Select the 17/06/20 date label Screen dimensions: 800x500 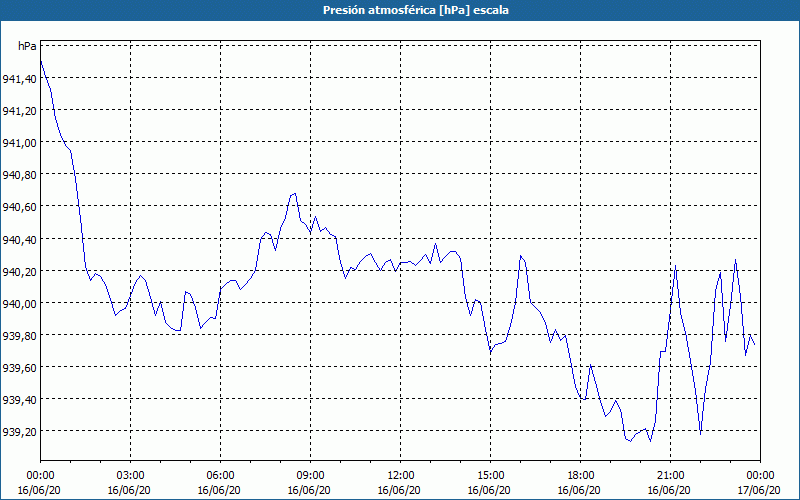point(759,490)
